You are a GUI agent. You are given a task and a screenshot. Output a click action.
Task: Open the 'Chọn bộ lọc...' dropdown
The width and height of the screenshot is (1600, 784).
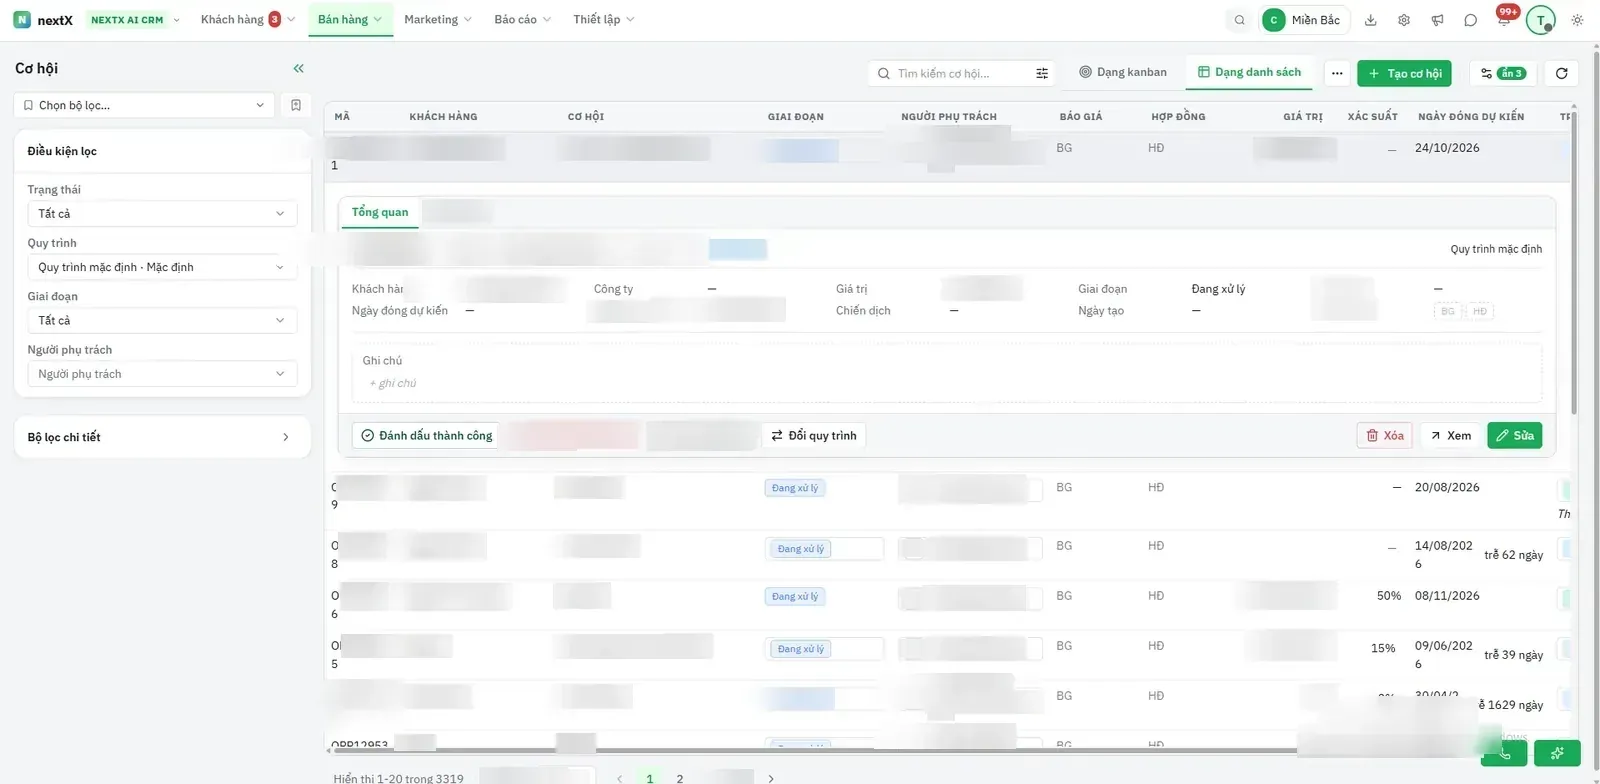[x=144, y=105]
